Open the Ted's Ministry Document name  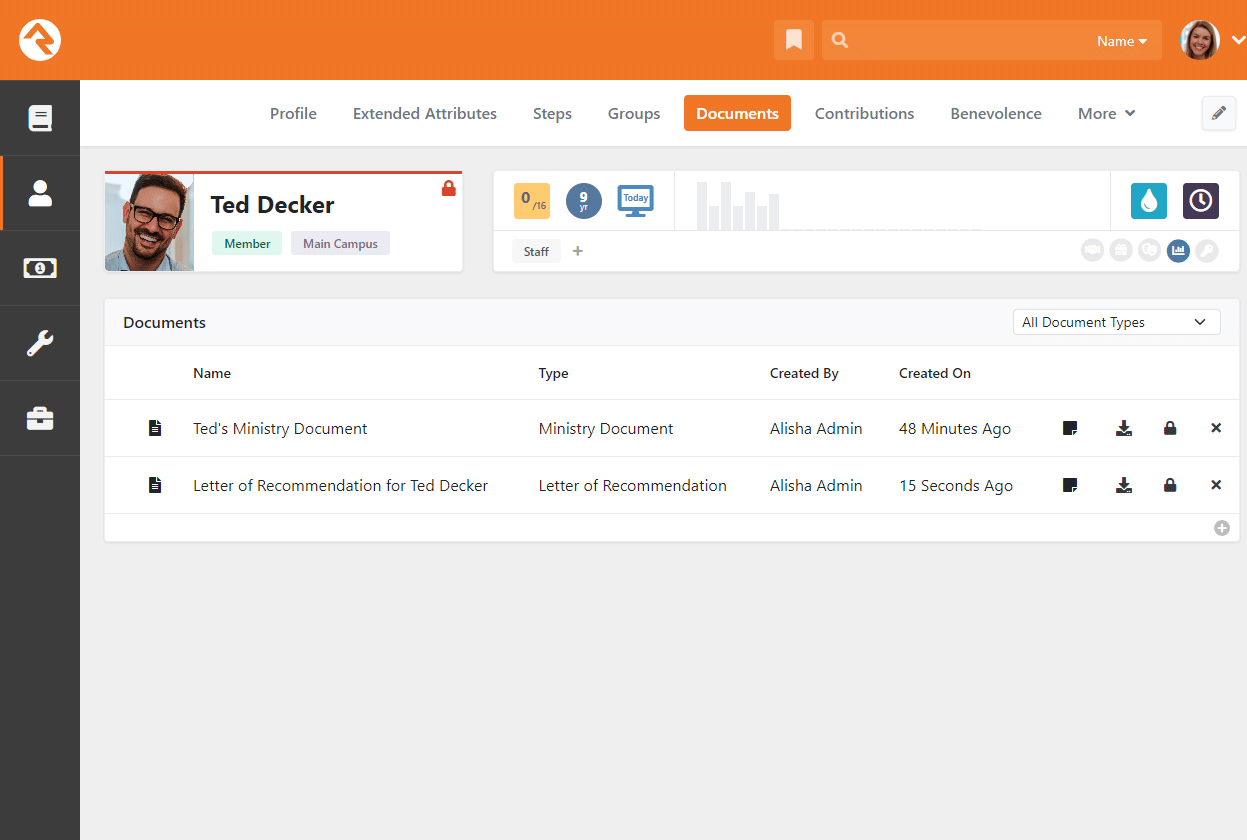pyautogui.click(x=280, y=428)
